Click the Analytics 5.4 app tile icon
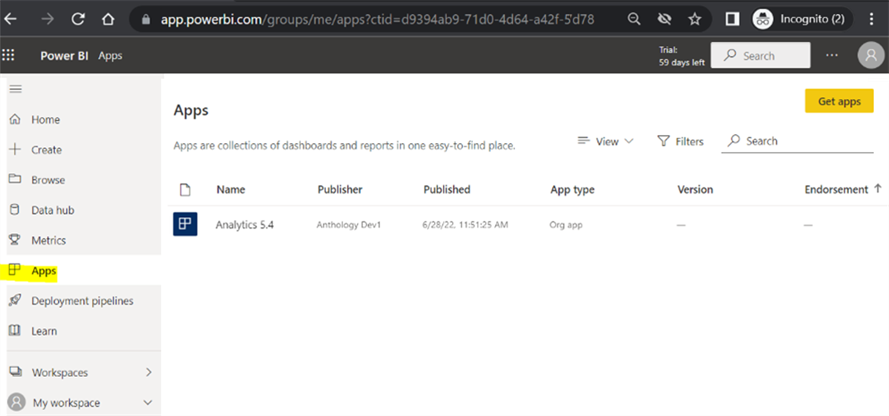The height and width of the screenshot is (416, 889). pyautogui.click(x=185, y=224)
